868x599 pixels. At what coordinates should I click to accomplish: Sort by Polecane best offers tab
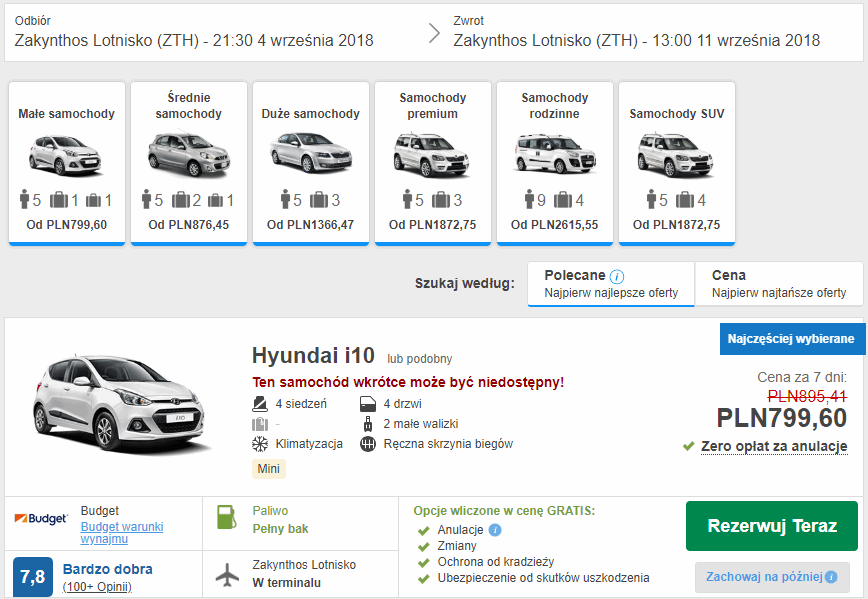tap(611, 284)
